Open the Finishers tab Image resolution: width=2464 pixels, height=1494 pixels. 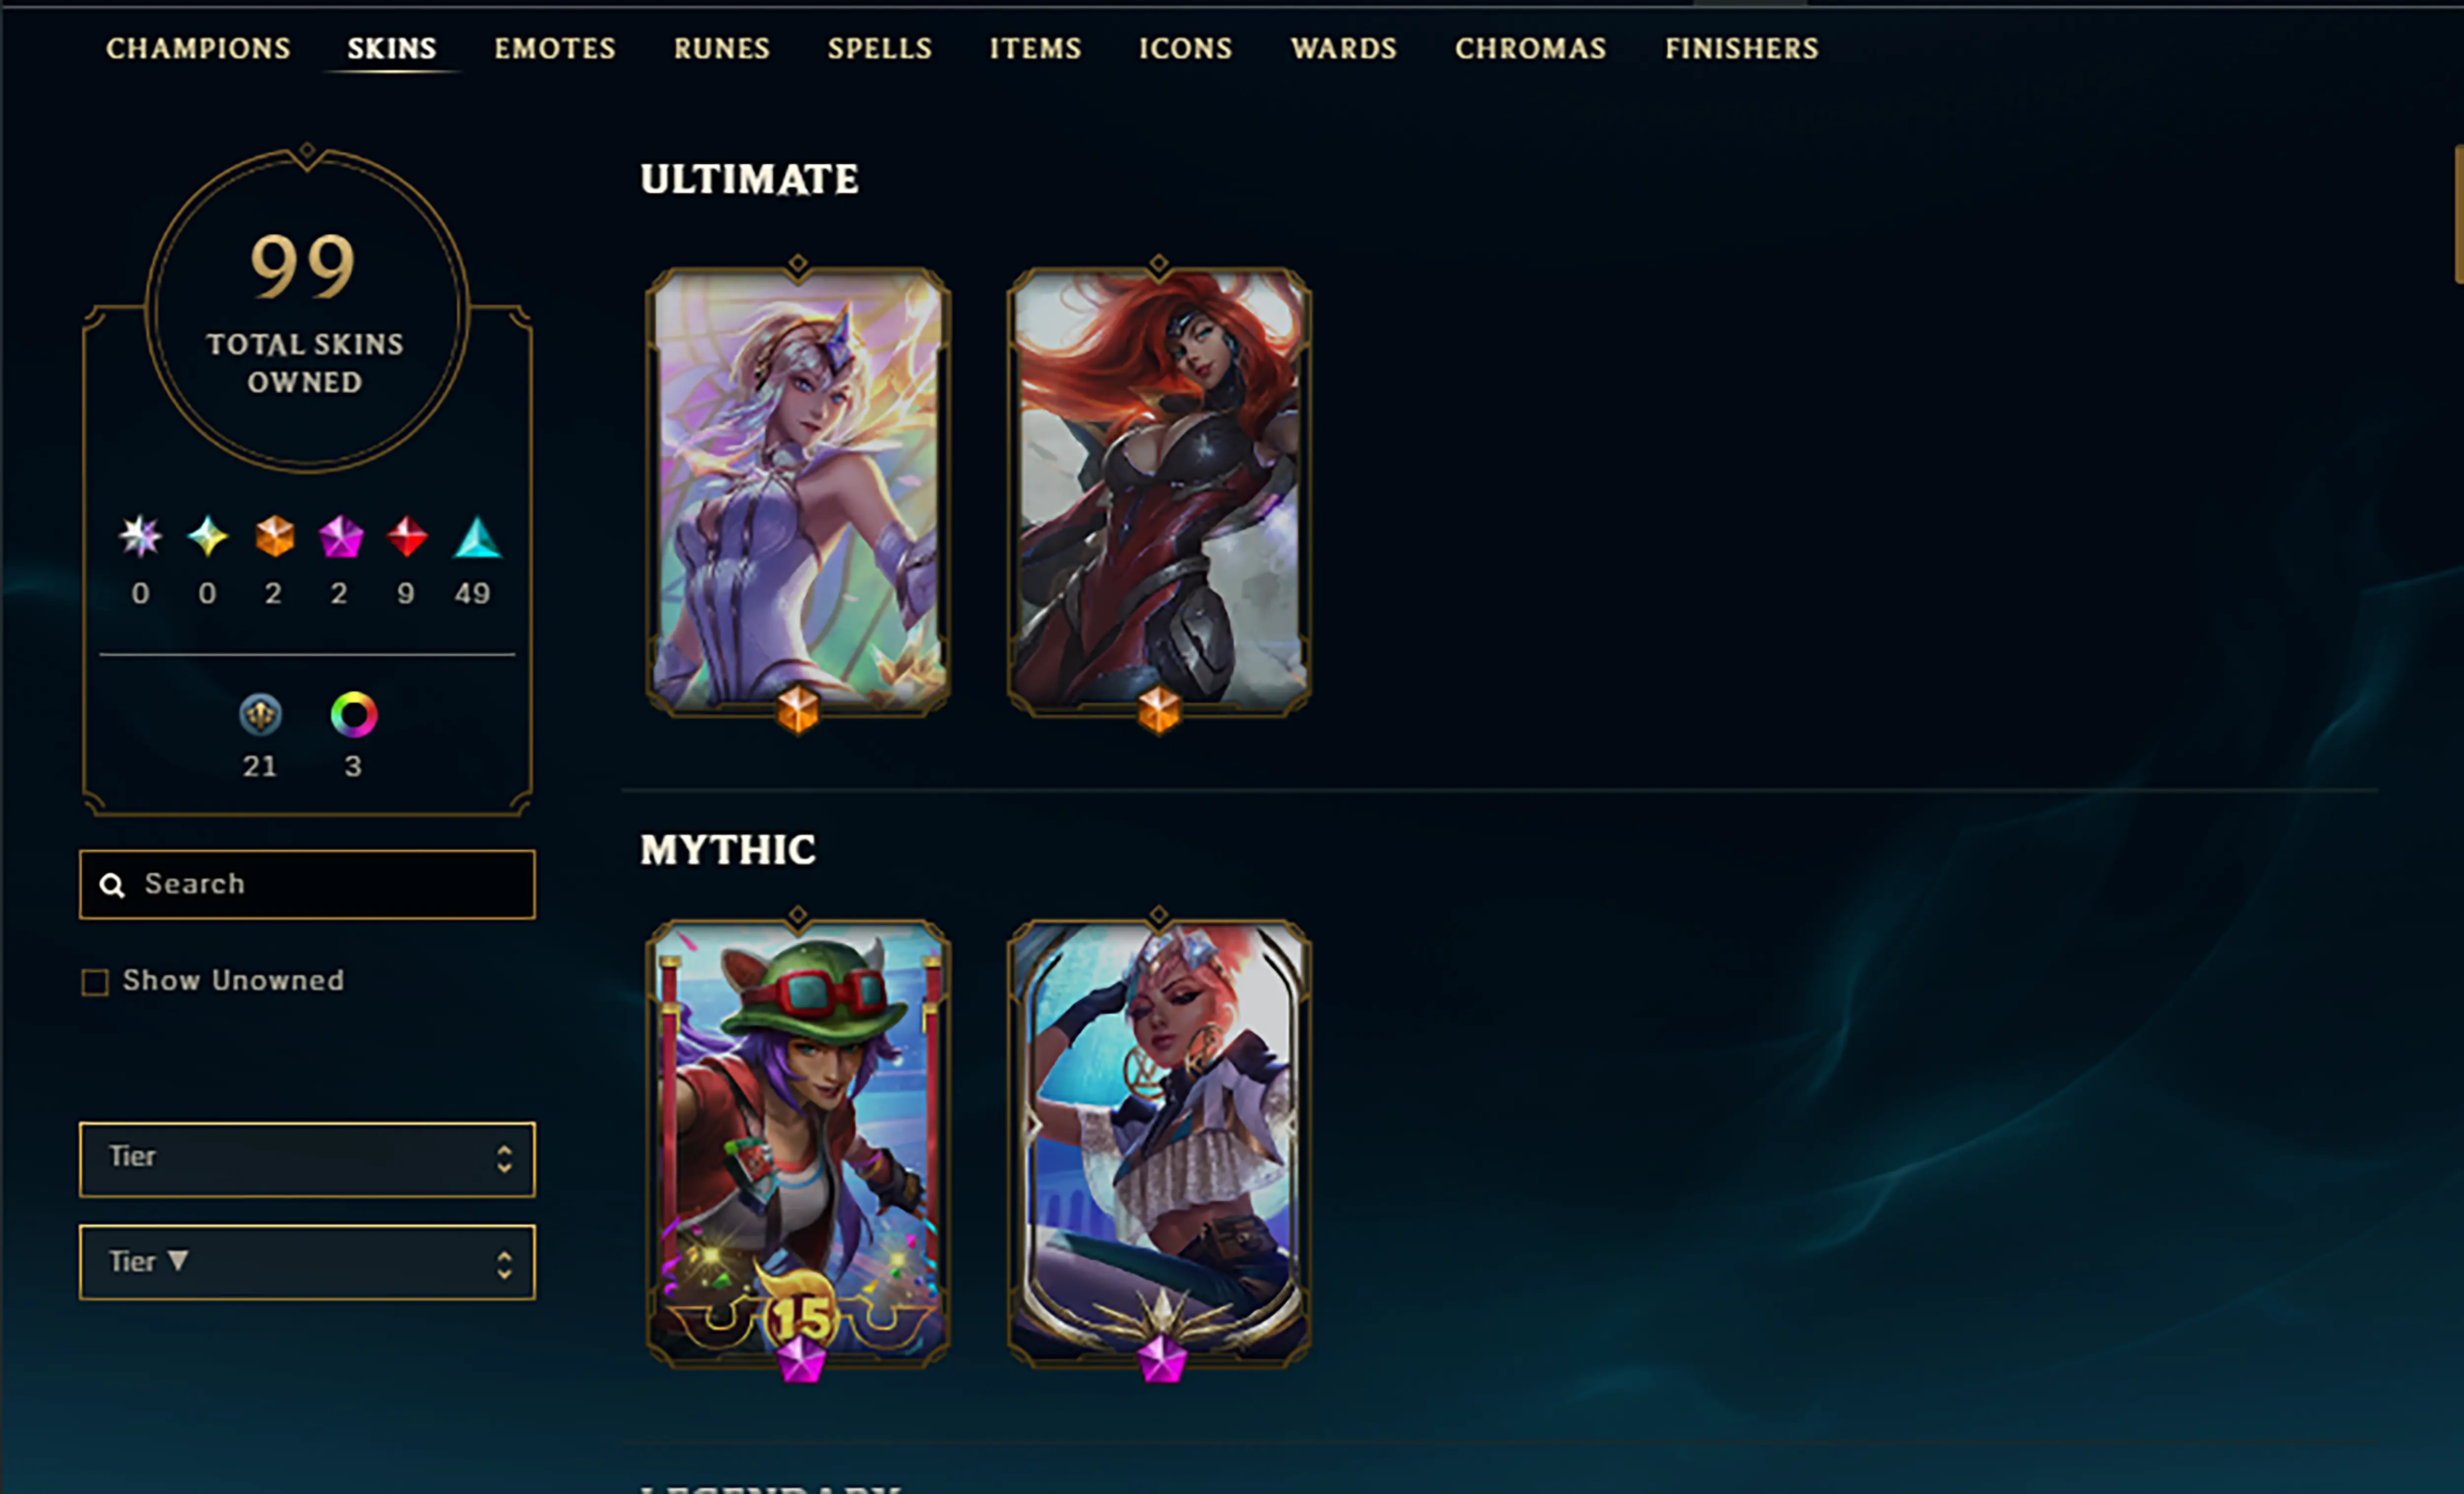pyautogui.click(x=1741, y=48)
